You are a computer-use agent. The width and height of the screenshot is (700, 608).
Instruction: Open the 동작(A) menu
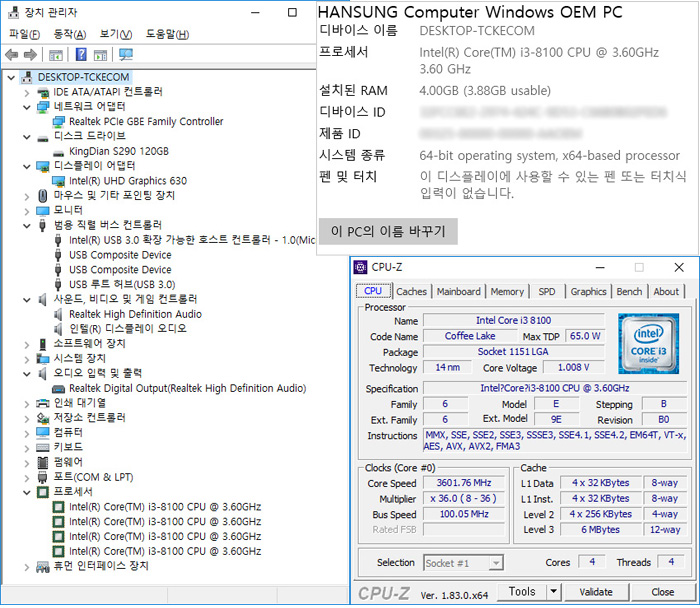click(70, 34)
